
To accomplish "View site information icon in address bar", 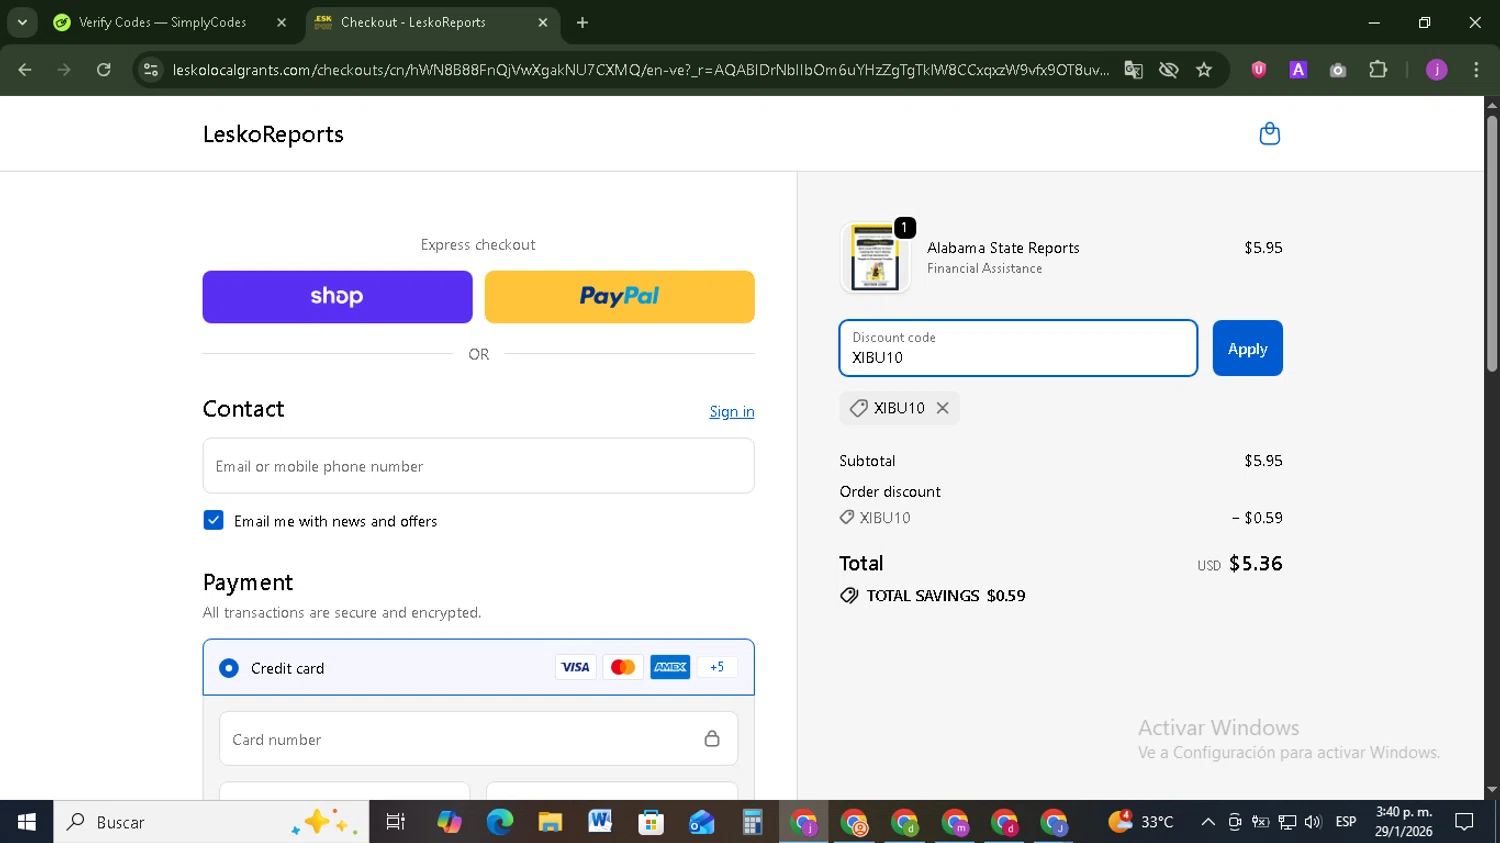I will coord(151,70).
